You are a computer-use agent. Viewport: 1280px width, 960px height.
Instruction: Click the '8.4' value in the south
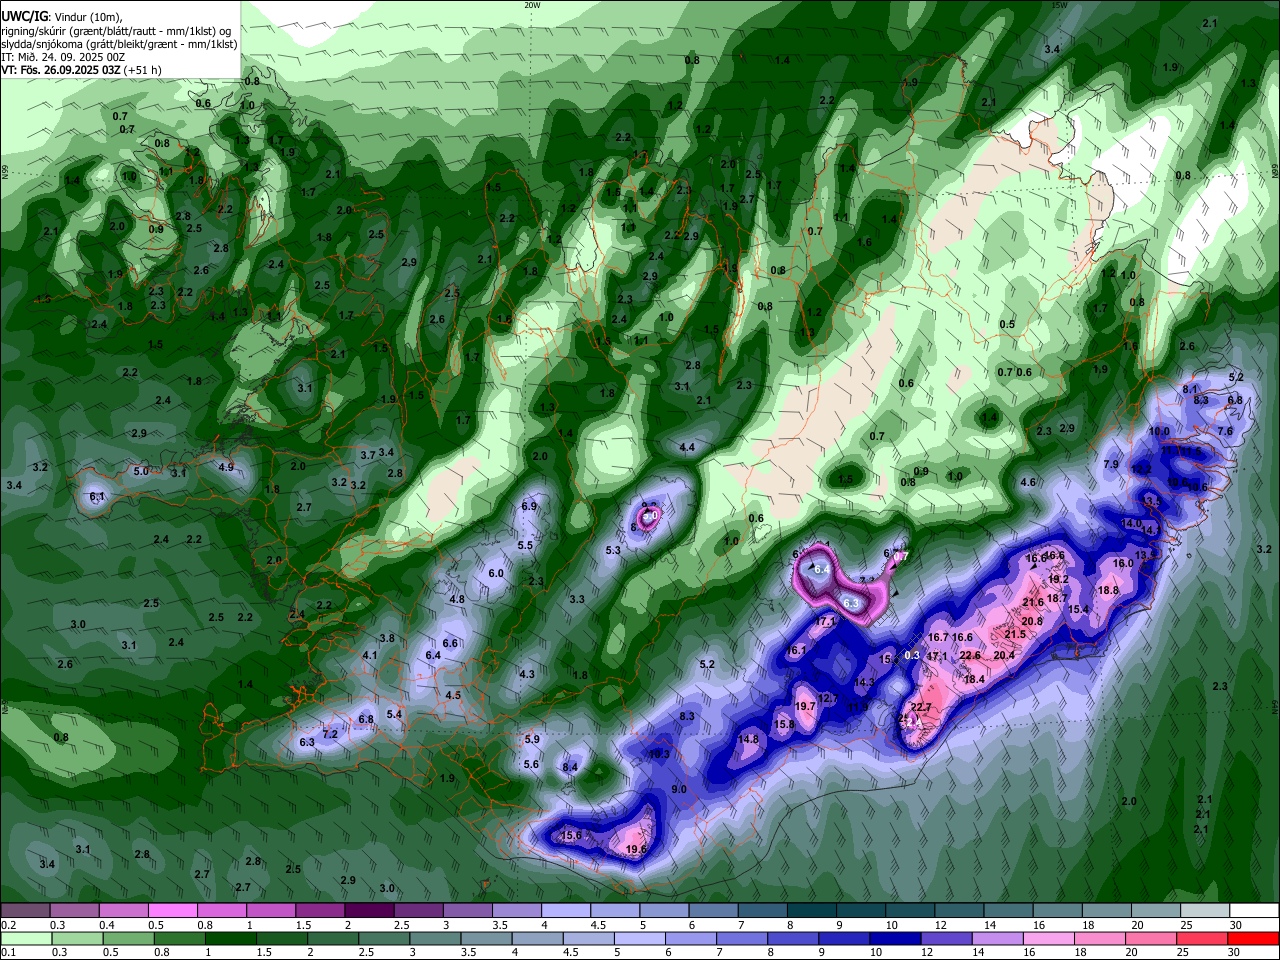[x=570, y=767]
